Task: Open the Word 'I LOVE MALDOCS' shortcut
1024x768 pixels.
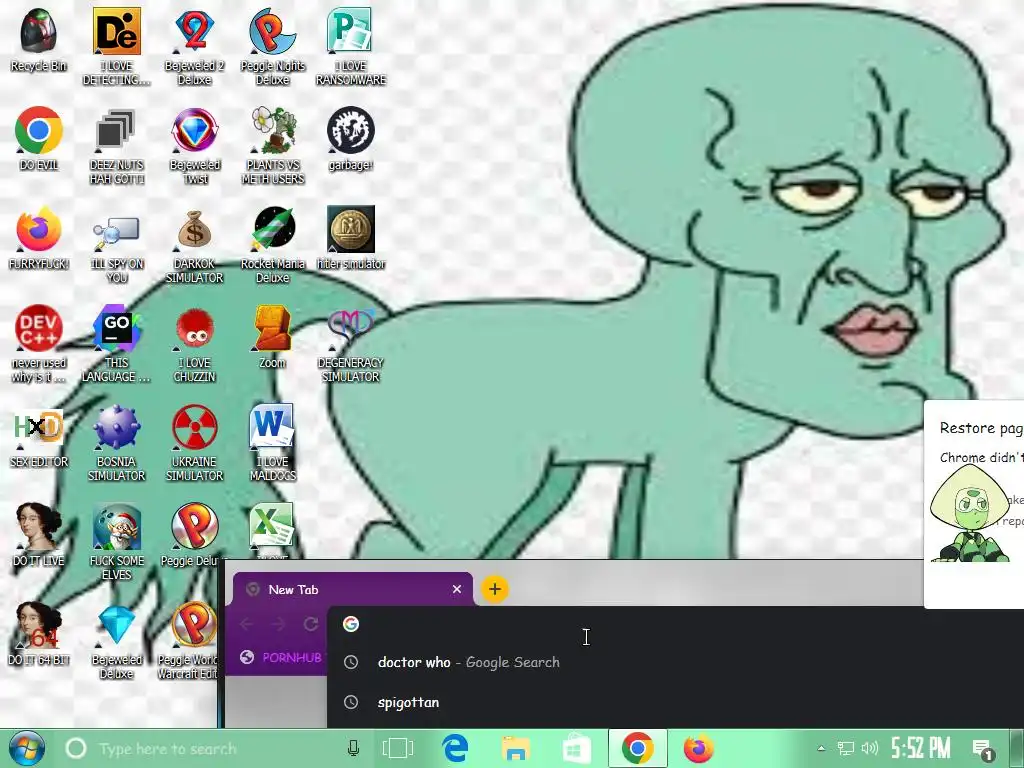Action: pos(272,443)
